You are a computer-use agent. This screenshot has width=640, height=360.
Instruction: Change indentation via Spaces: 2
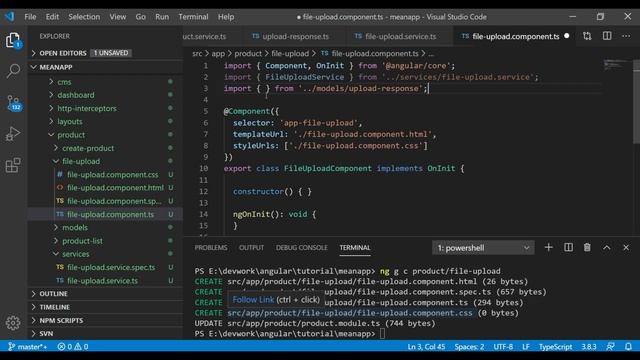click(469, 347)
